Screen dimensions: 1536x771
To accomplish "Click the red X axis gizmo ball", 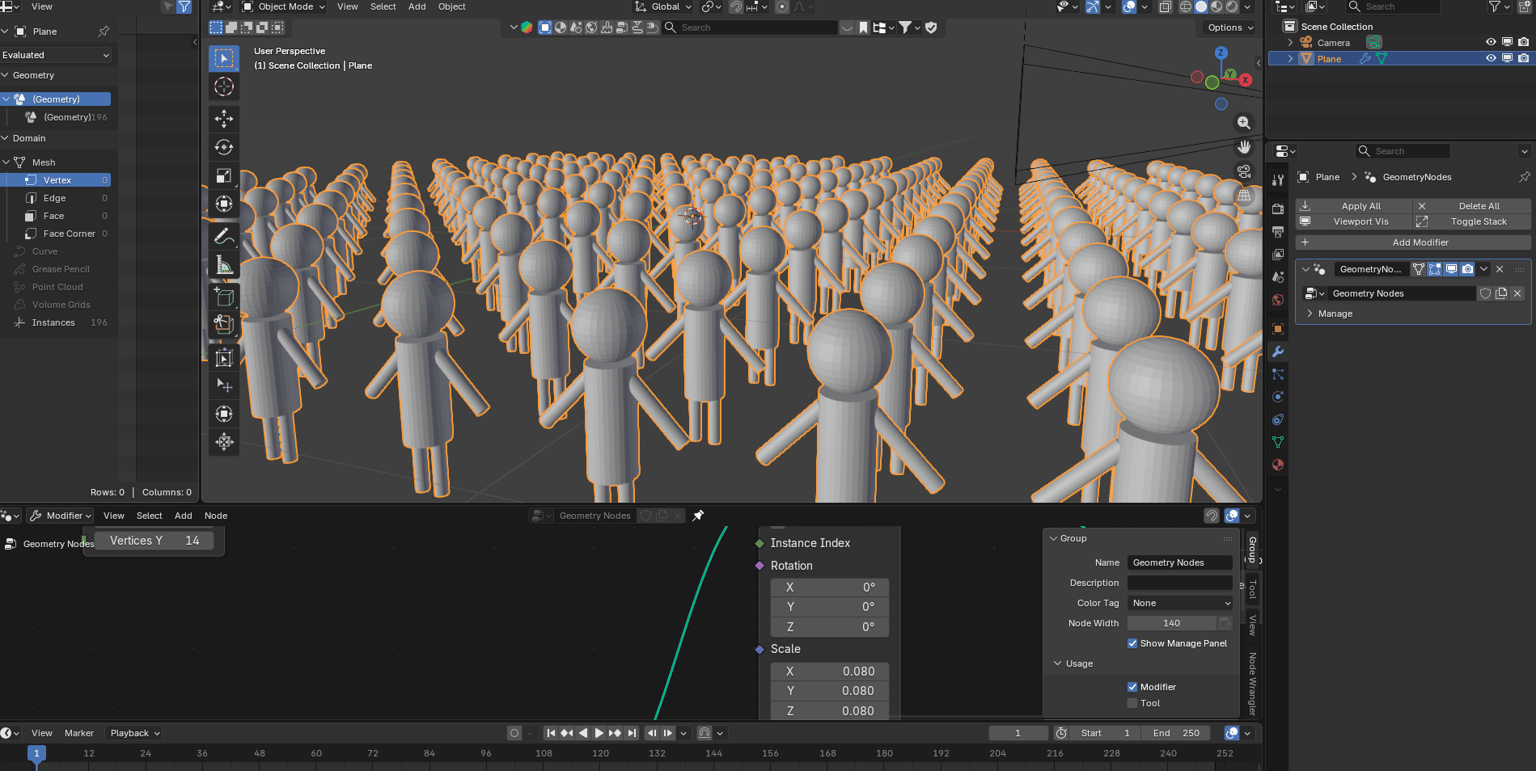I will 1245,80.
